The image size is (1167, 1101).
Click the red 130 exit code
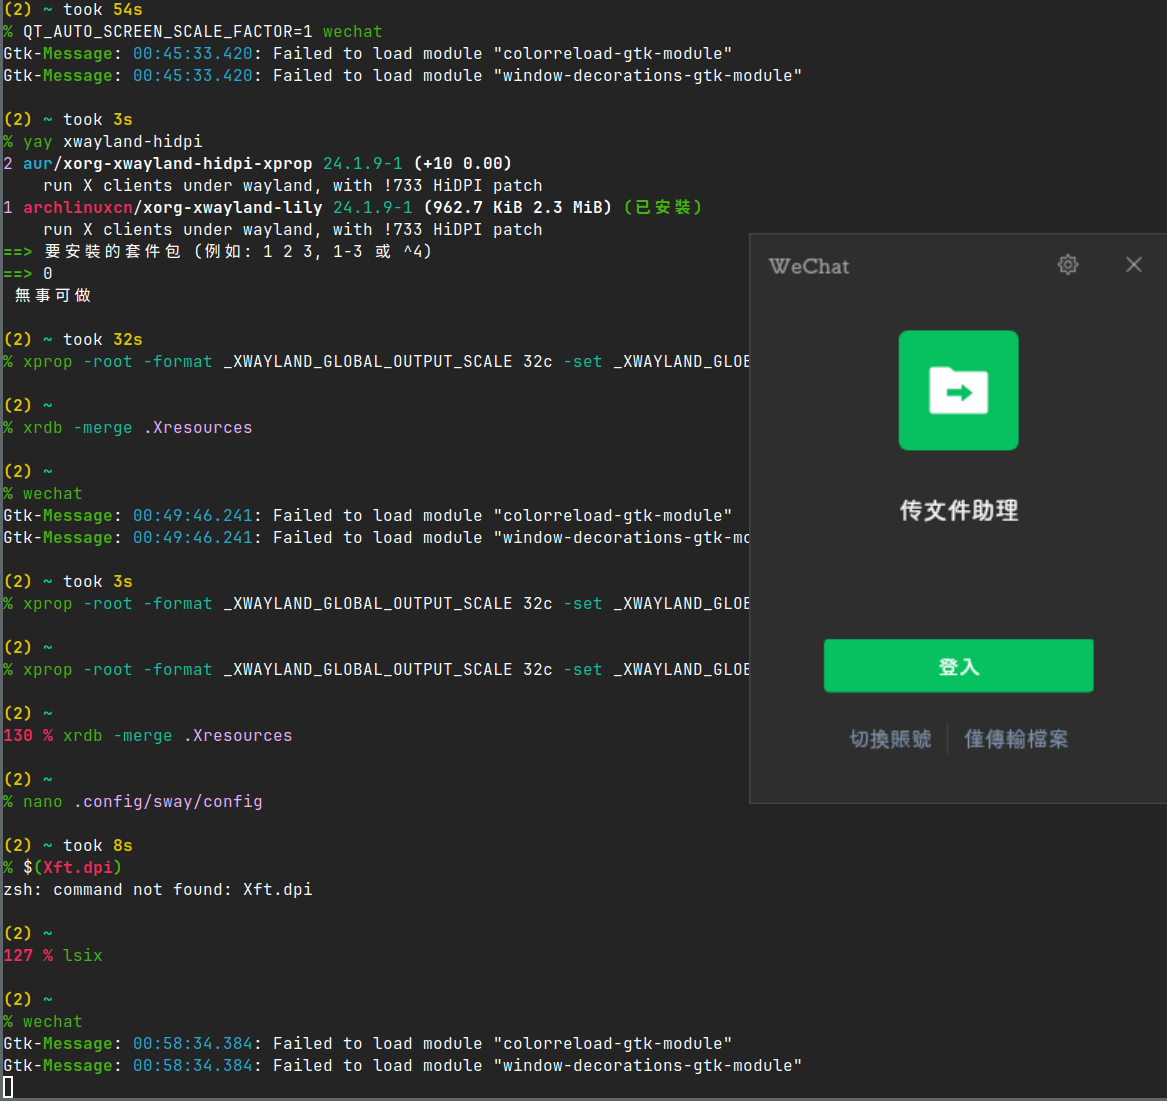18,736
